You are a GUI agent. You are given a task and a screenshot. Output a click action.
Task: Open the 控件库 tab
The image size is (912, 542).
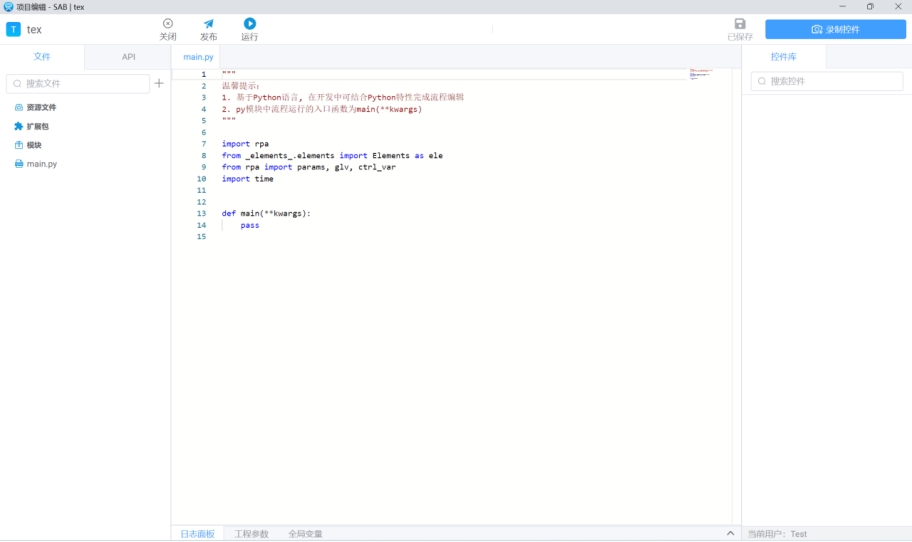783,57
